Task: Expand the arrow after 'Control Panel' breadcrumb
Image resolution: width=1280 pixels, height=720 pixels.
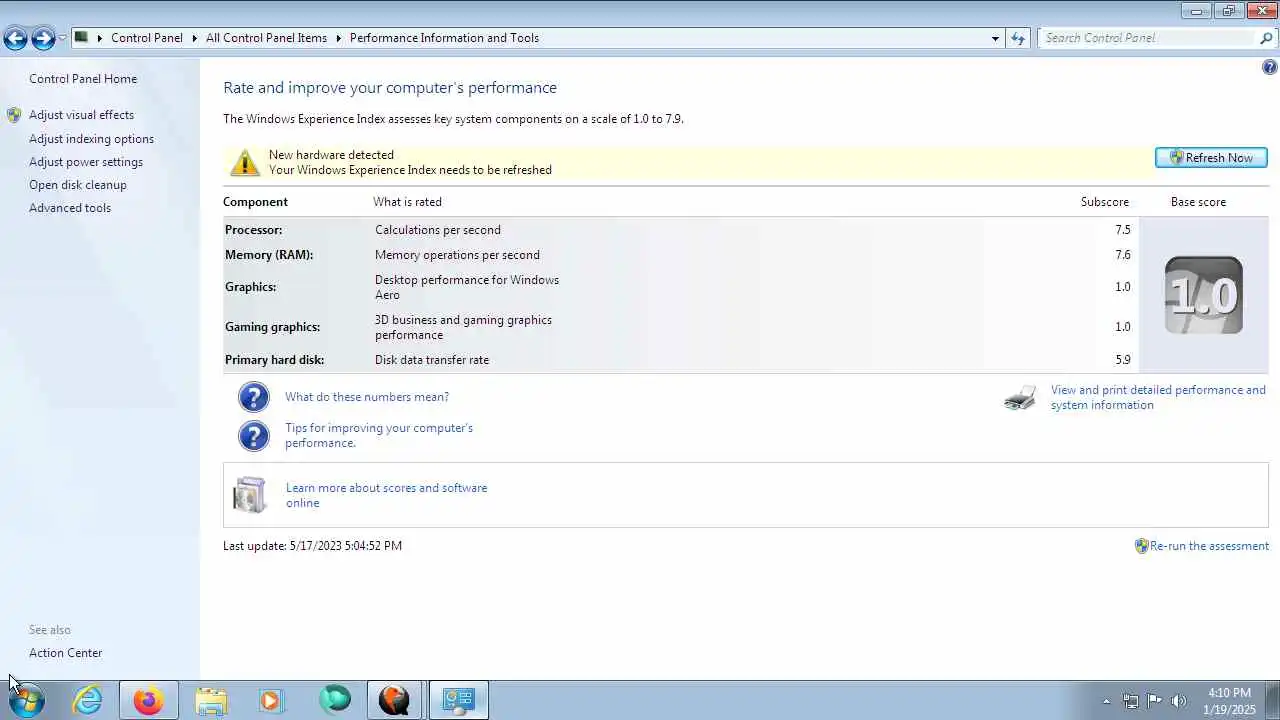Action: (194, 38)
